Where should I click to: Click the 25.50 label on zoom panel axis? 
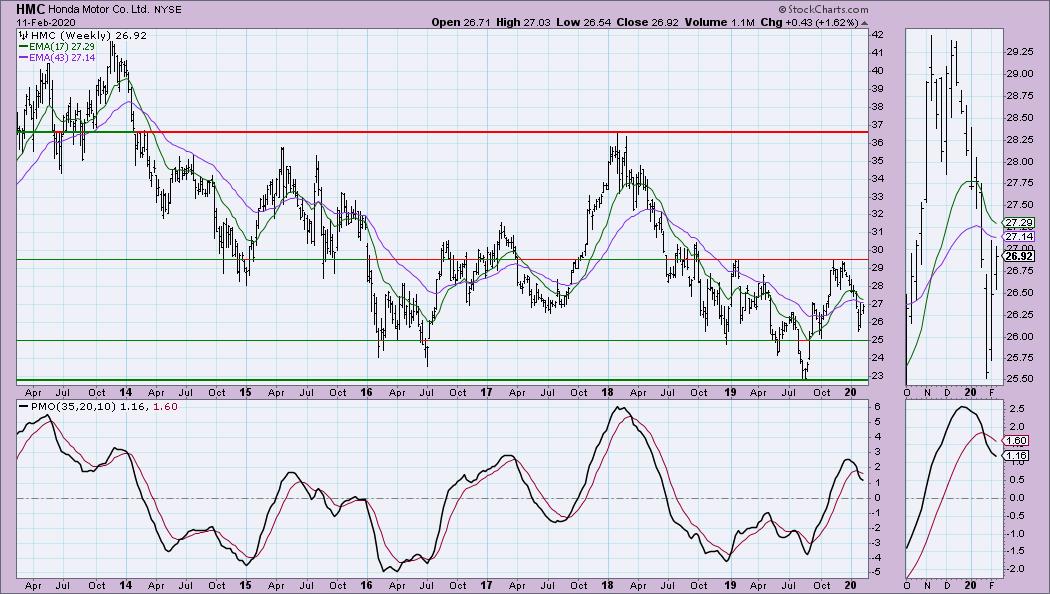pos(1019,378)
